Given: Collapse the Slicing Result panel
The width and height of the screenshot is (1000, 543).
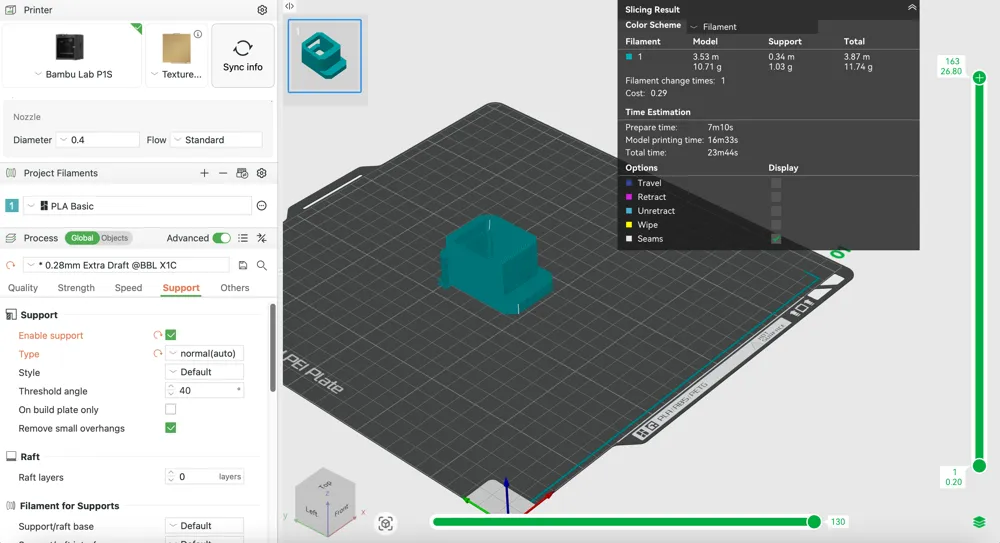Looking at the screenshot, I should pos(912,8).
